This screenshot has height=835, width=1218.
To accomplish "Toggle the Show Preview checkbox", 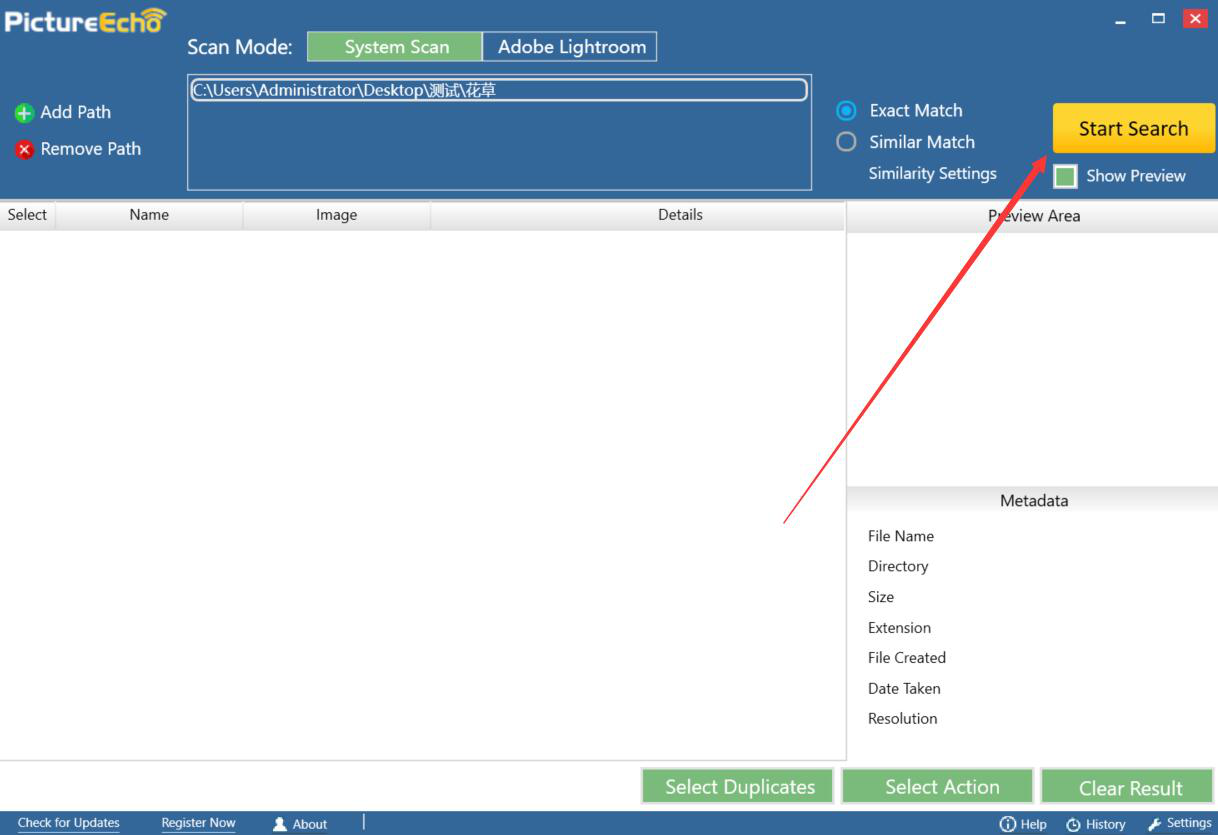I will coord(1065,176).
